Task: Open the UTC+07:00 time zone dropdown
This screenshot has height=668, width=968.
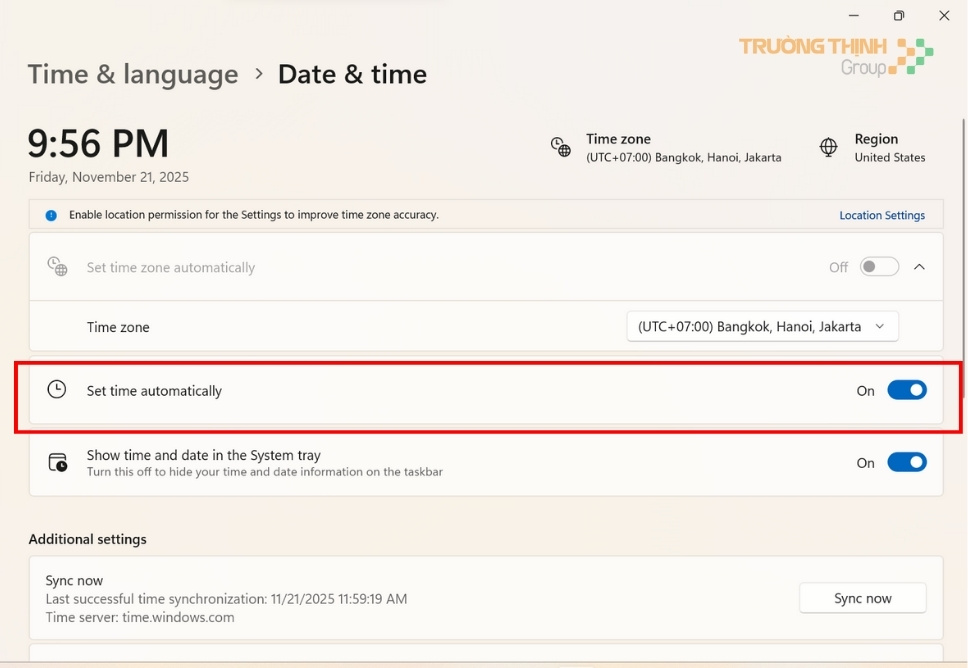Action: (x=762, y=326)
